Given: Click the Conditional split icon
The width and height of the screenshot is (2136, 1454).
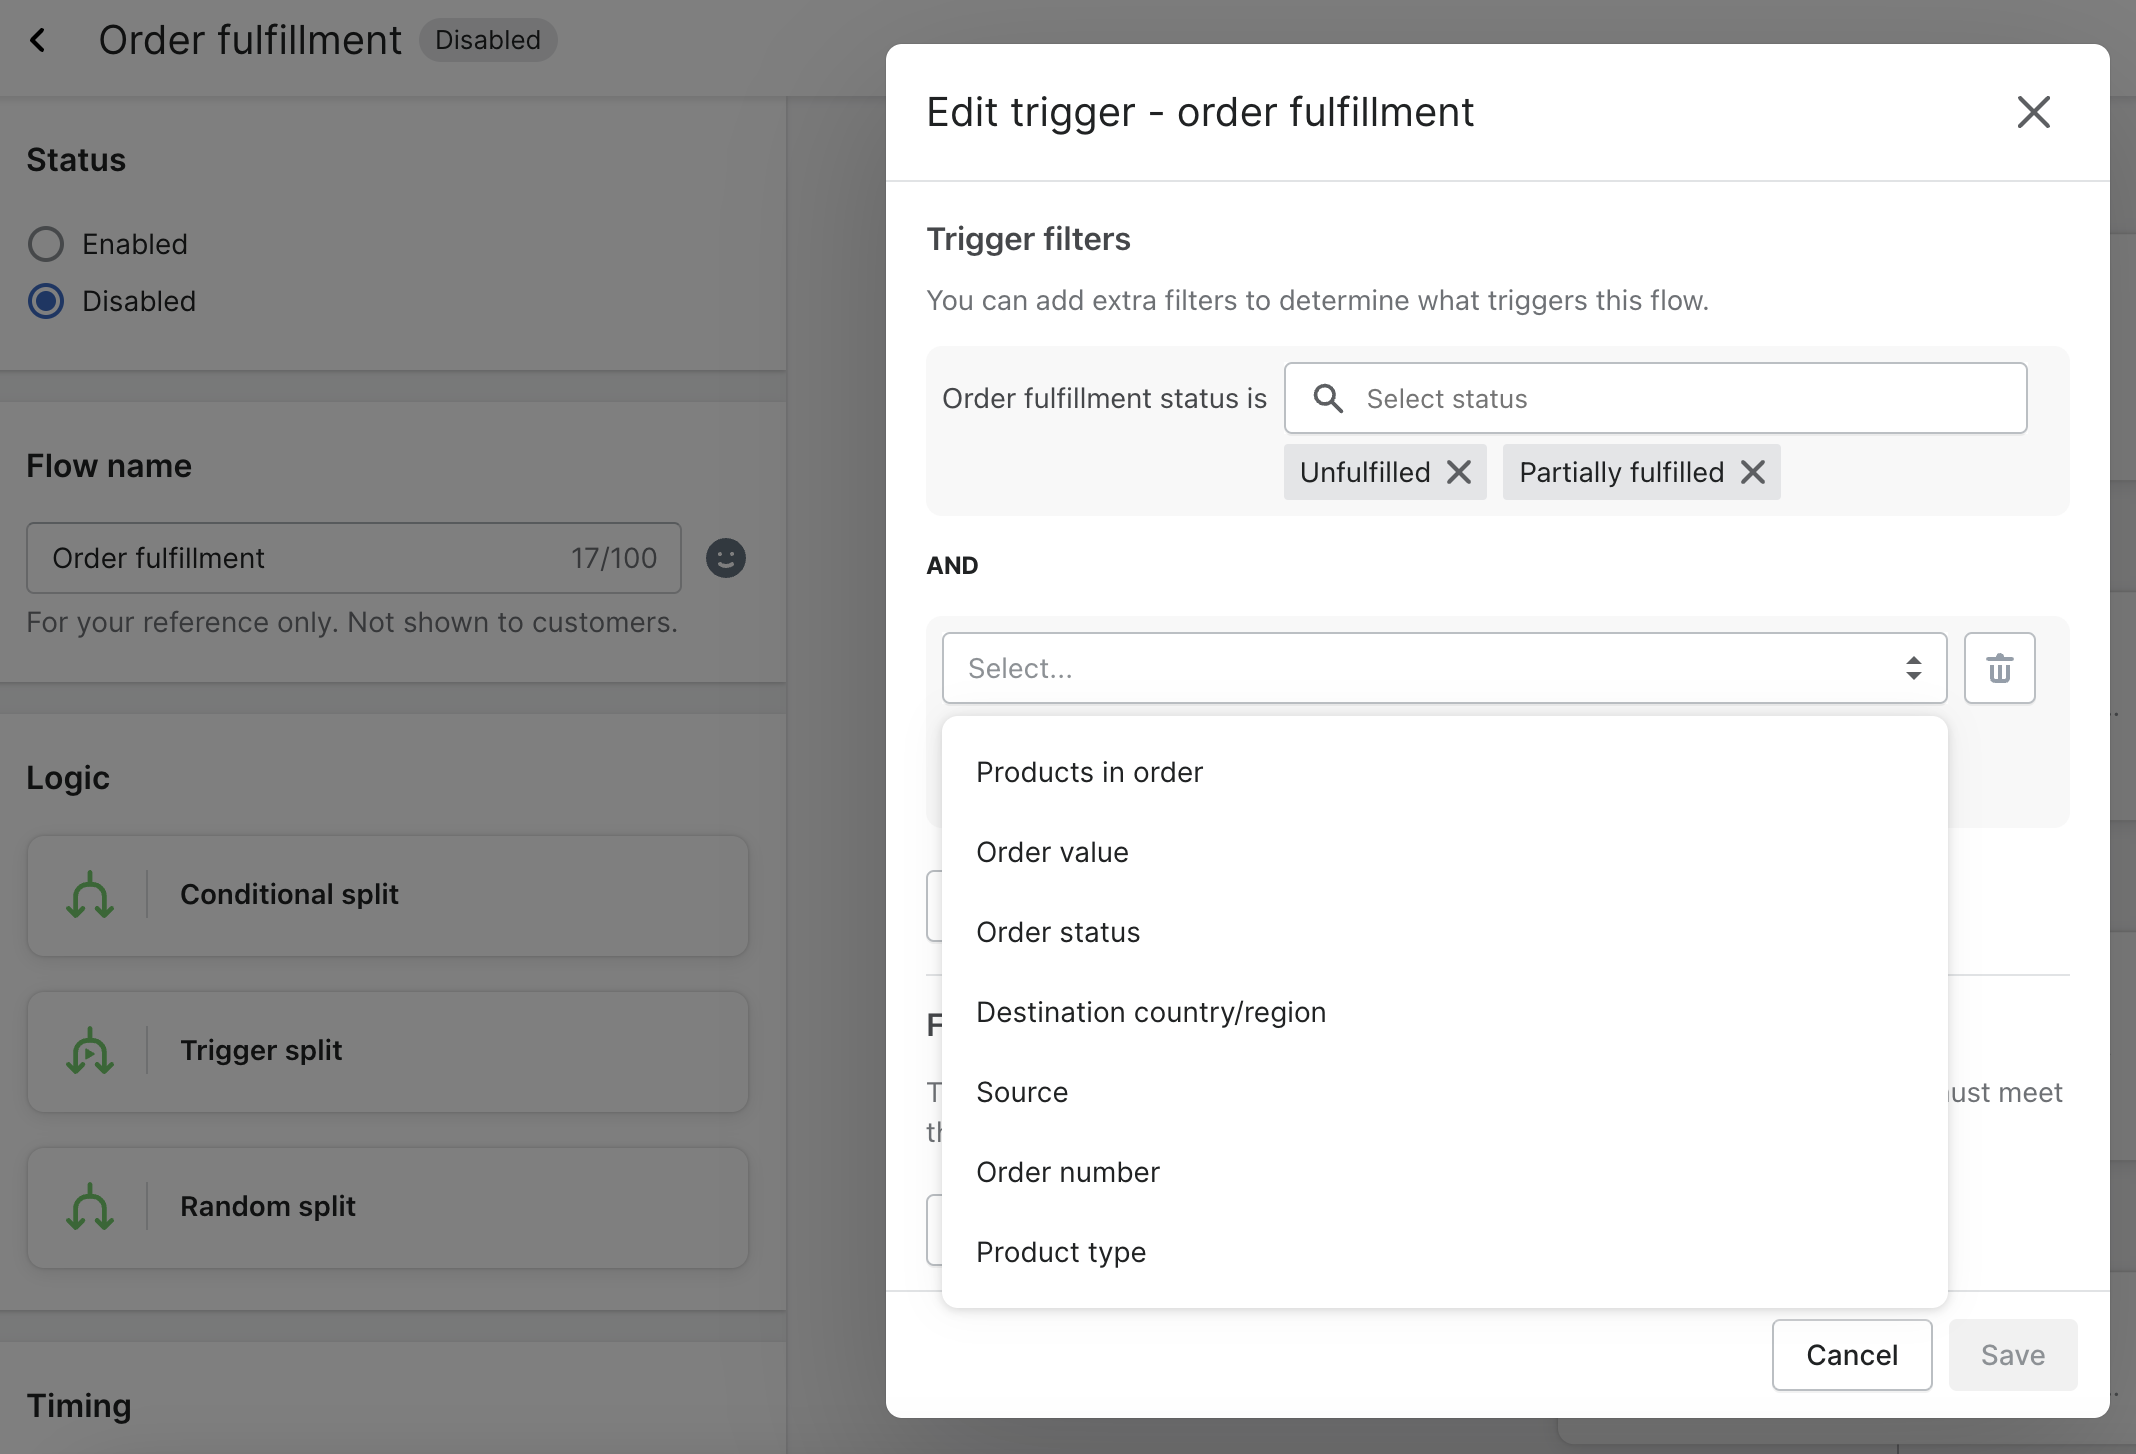Looking at the screenshot, I should [x=90, y=895].
